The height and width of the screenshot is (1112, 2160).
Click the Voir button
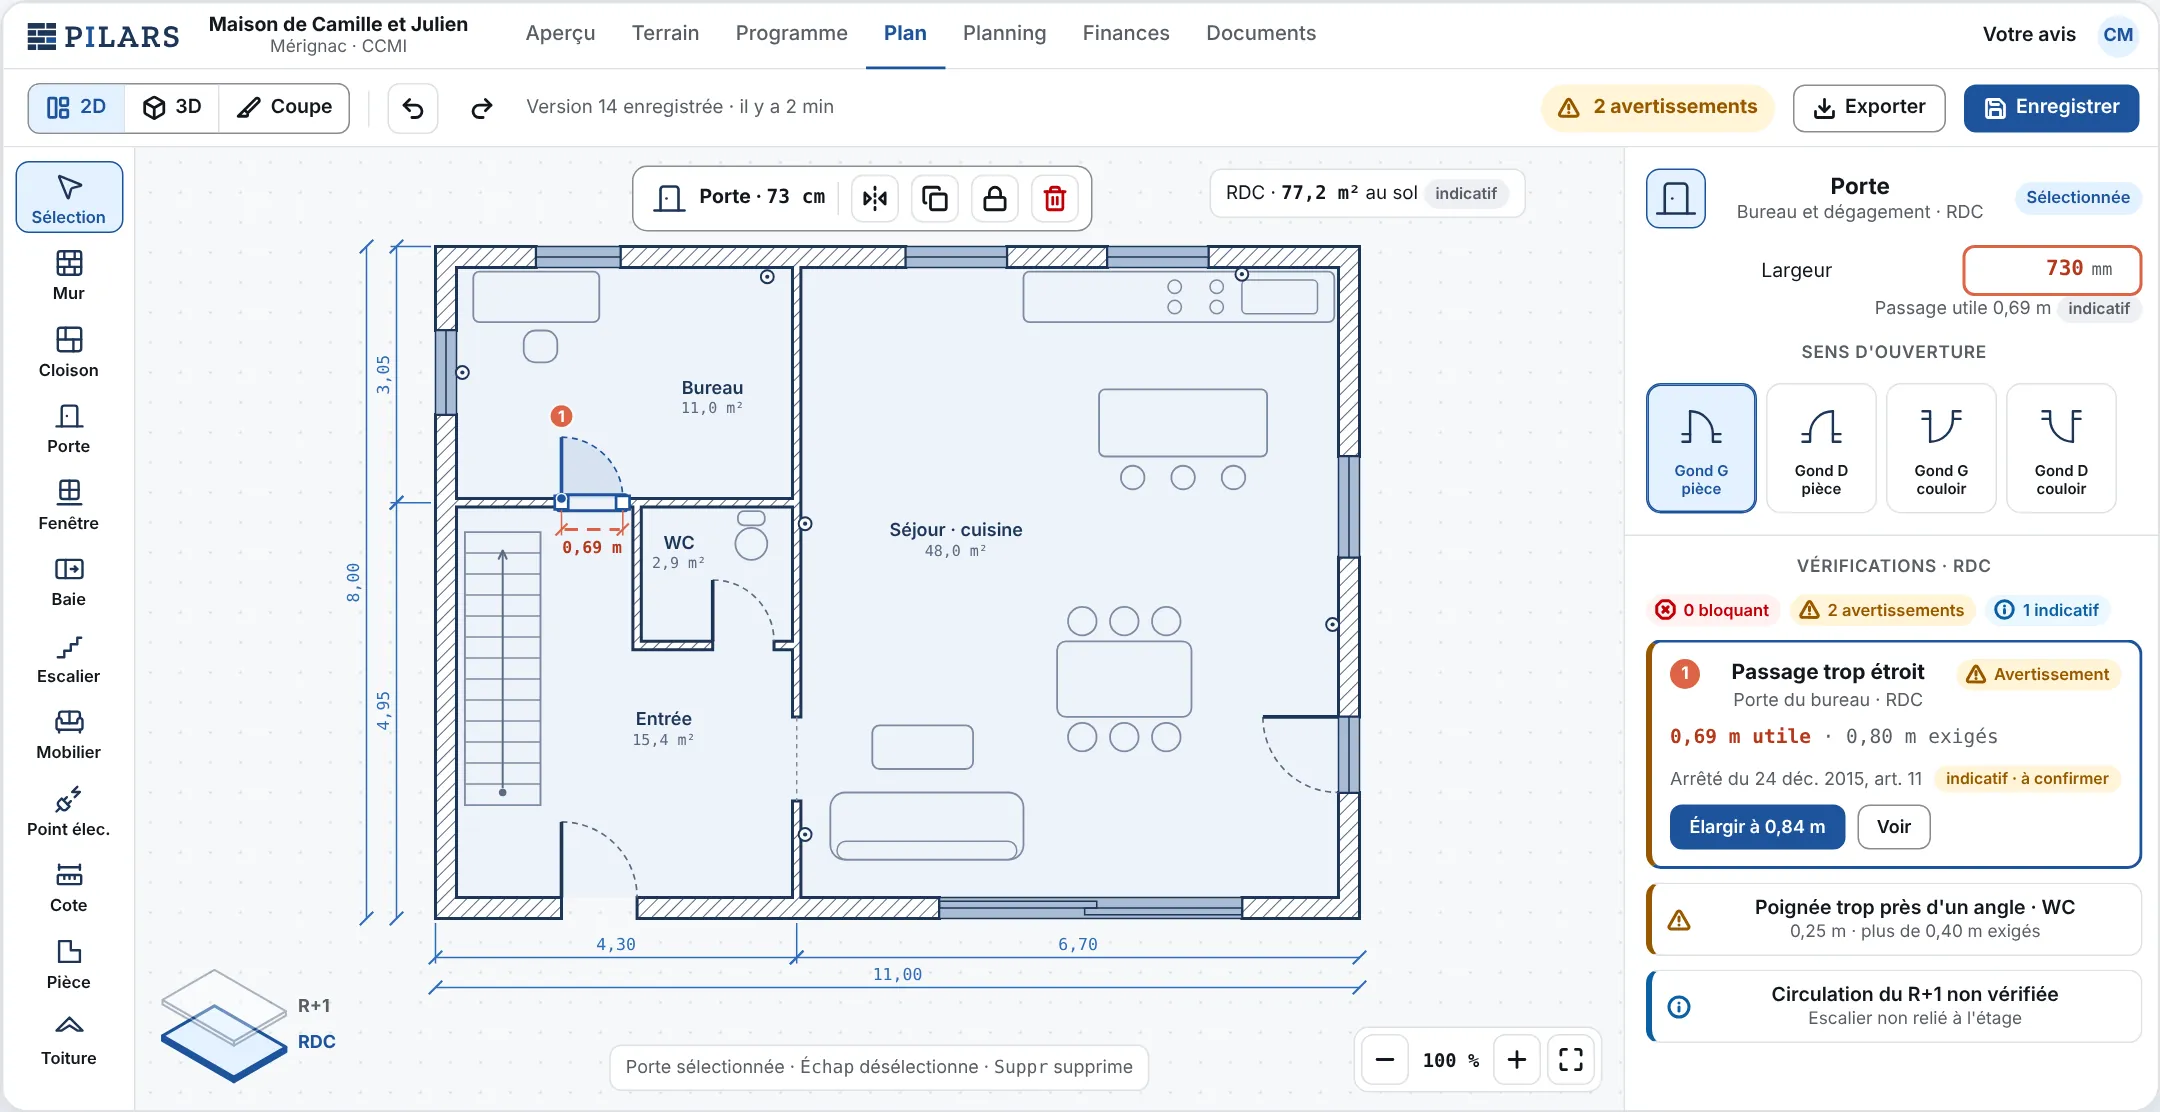tap(1893, 827)
